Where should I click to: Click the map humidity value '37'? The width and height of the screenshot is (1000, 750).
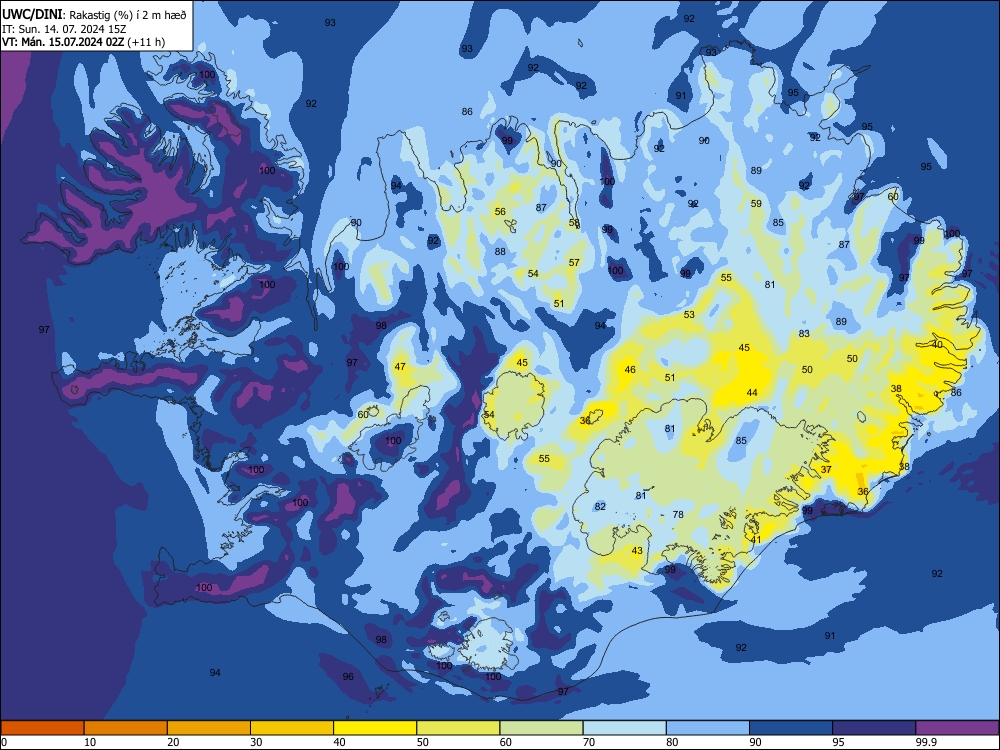[x=826, y=469]
